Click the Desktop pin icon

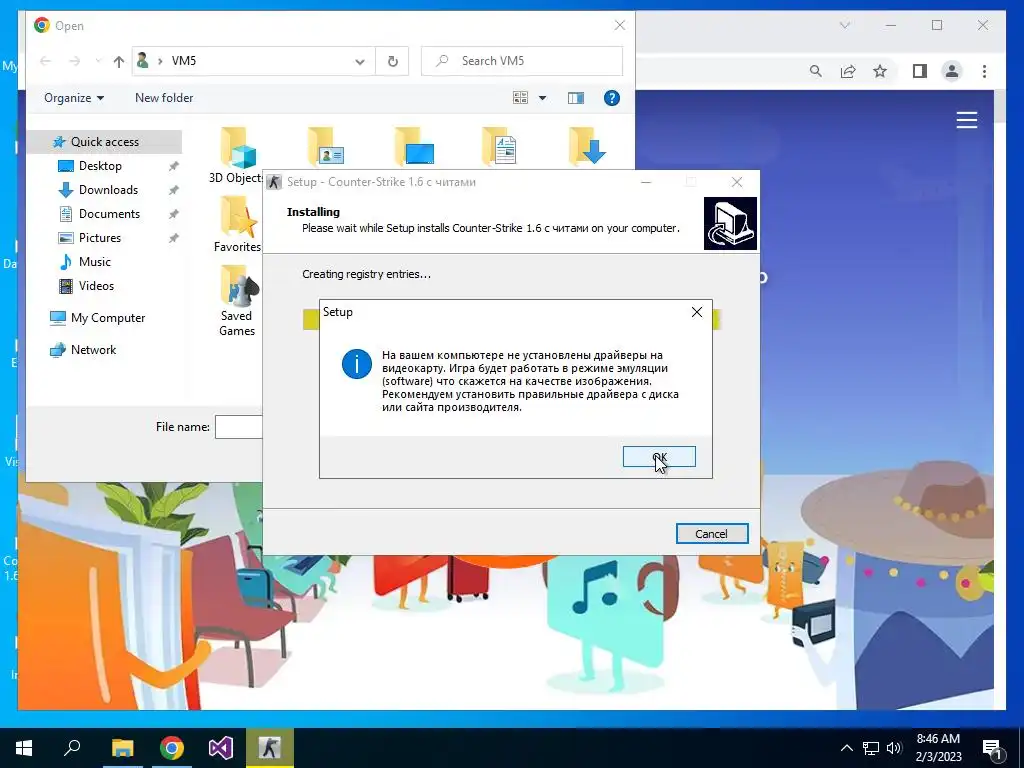[x=173, y=167]
